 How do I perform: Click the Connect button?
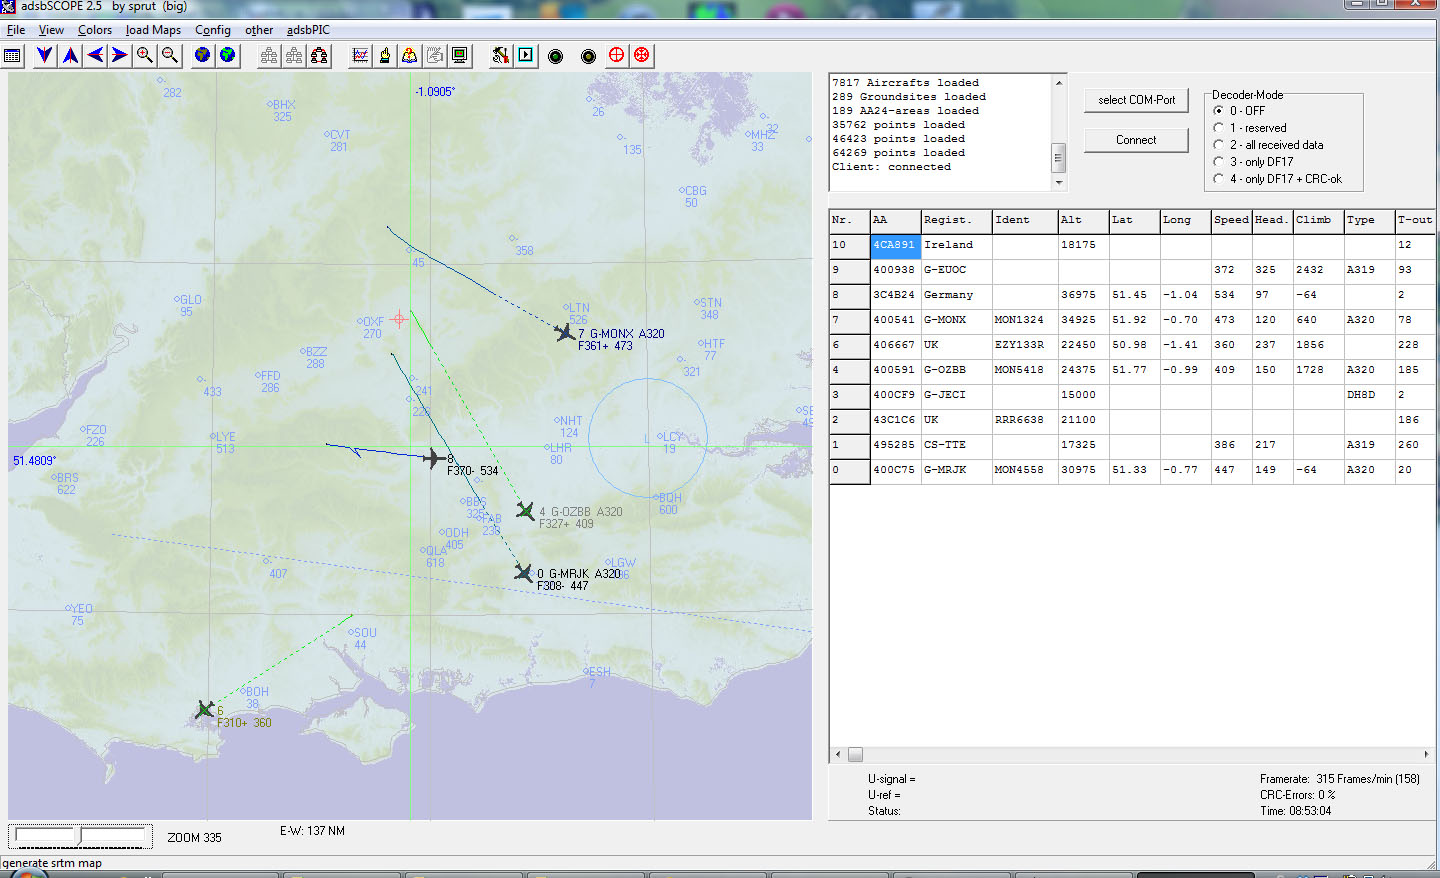pos(1135,140)
